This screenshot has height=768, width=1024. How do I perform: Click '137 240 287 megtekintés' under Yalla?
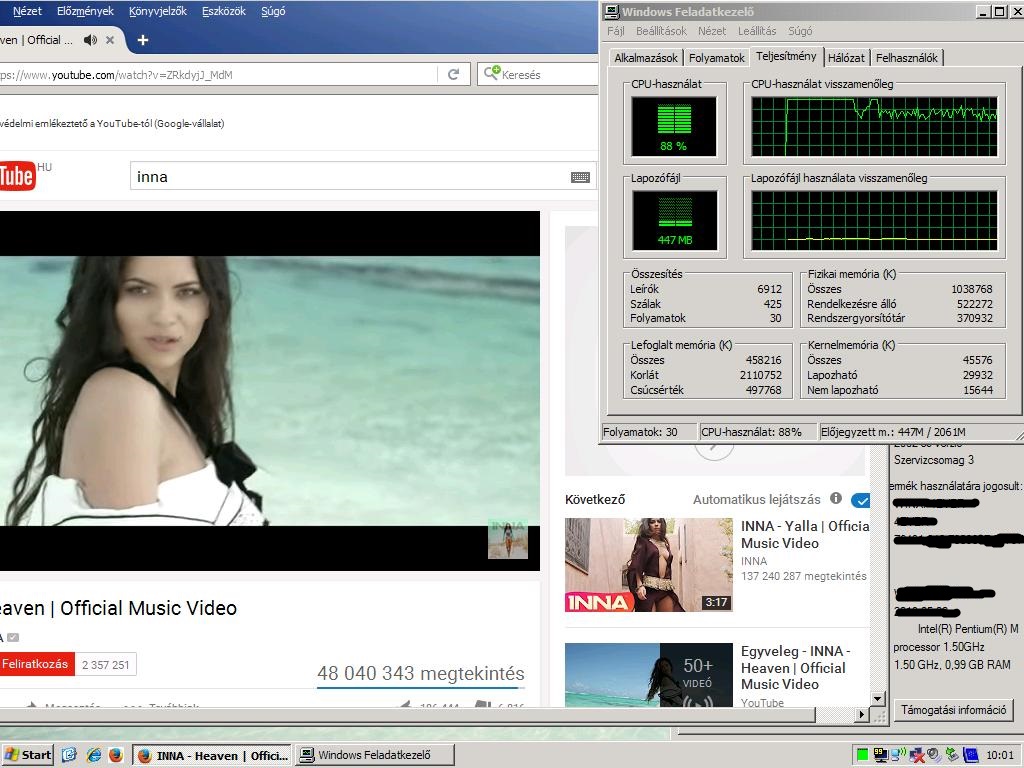[804, 576]
